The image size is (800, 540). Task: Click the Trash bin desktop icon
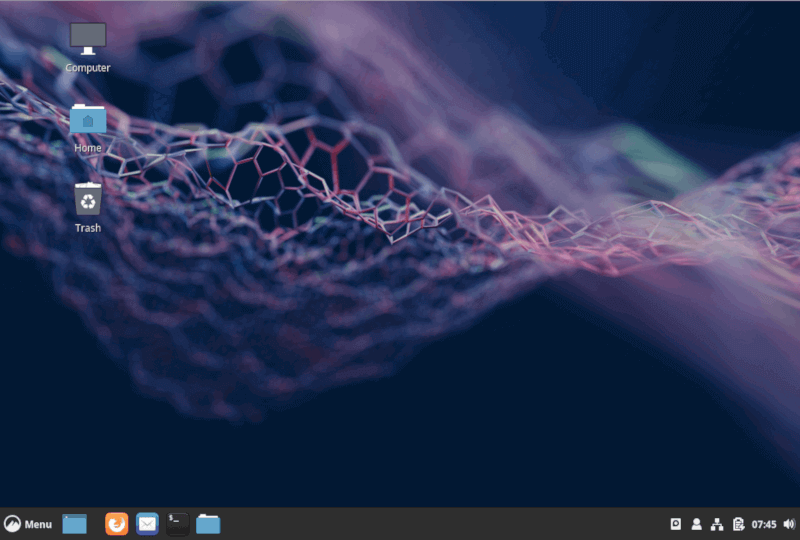87,199
